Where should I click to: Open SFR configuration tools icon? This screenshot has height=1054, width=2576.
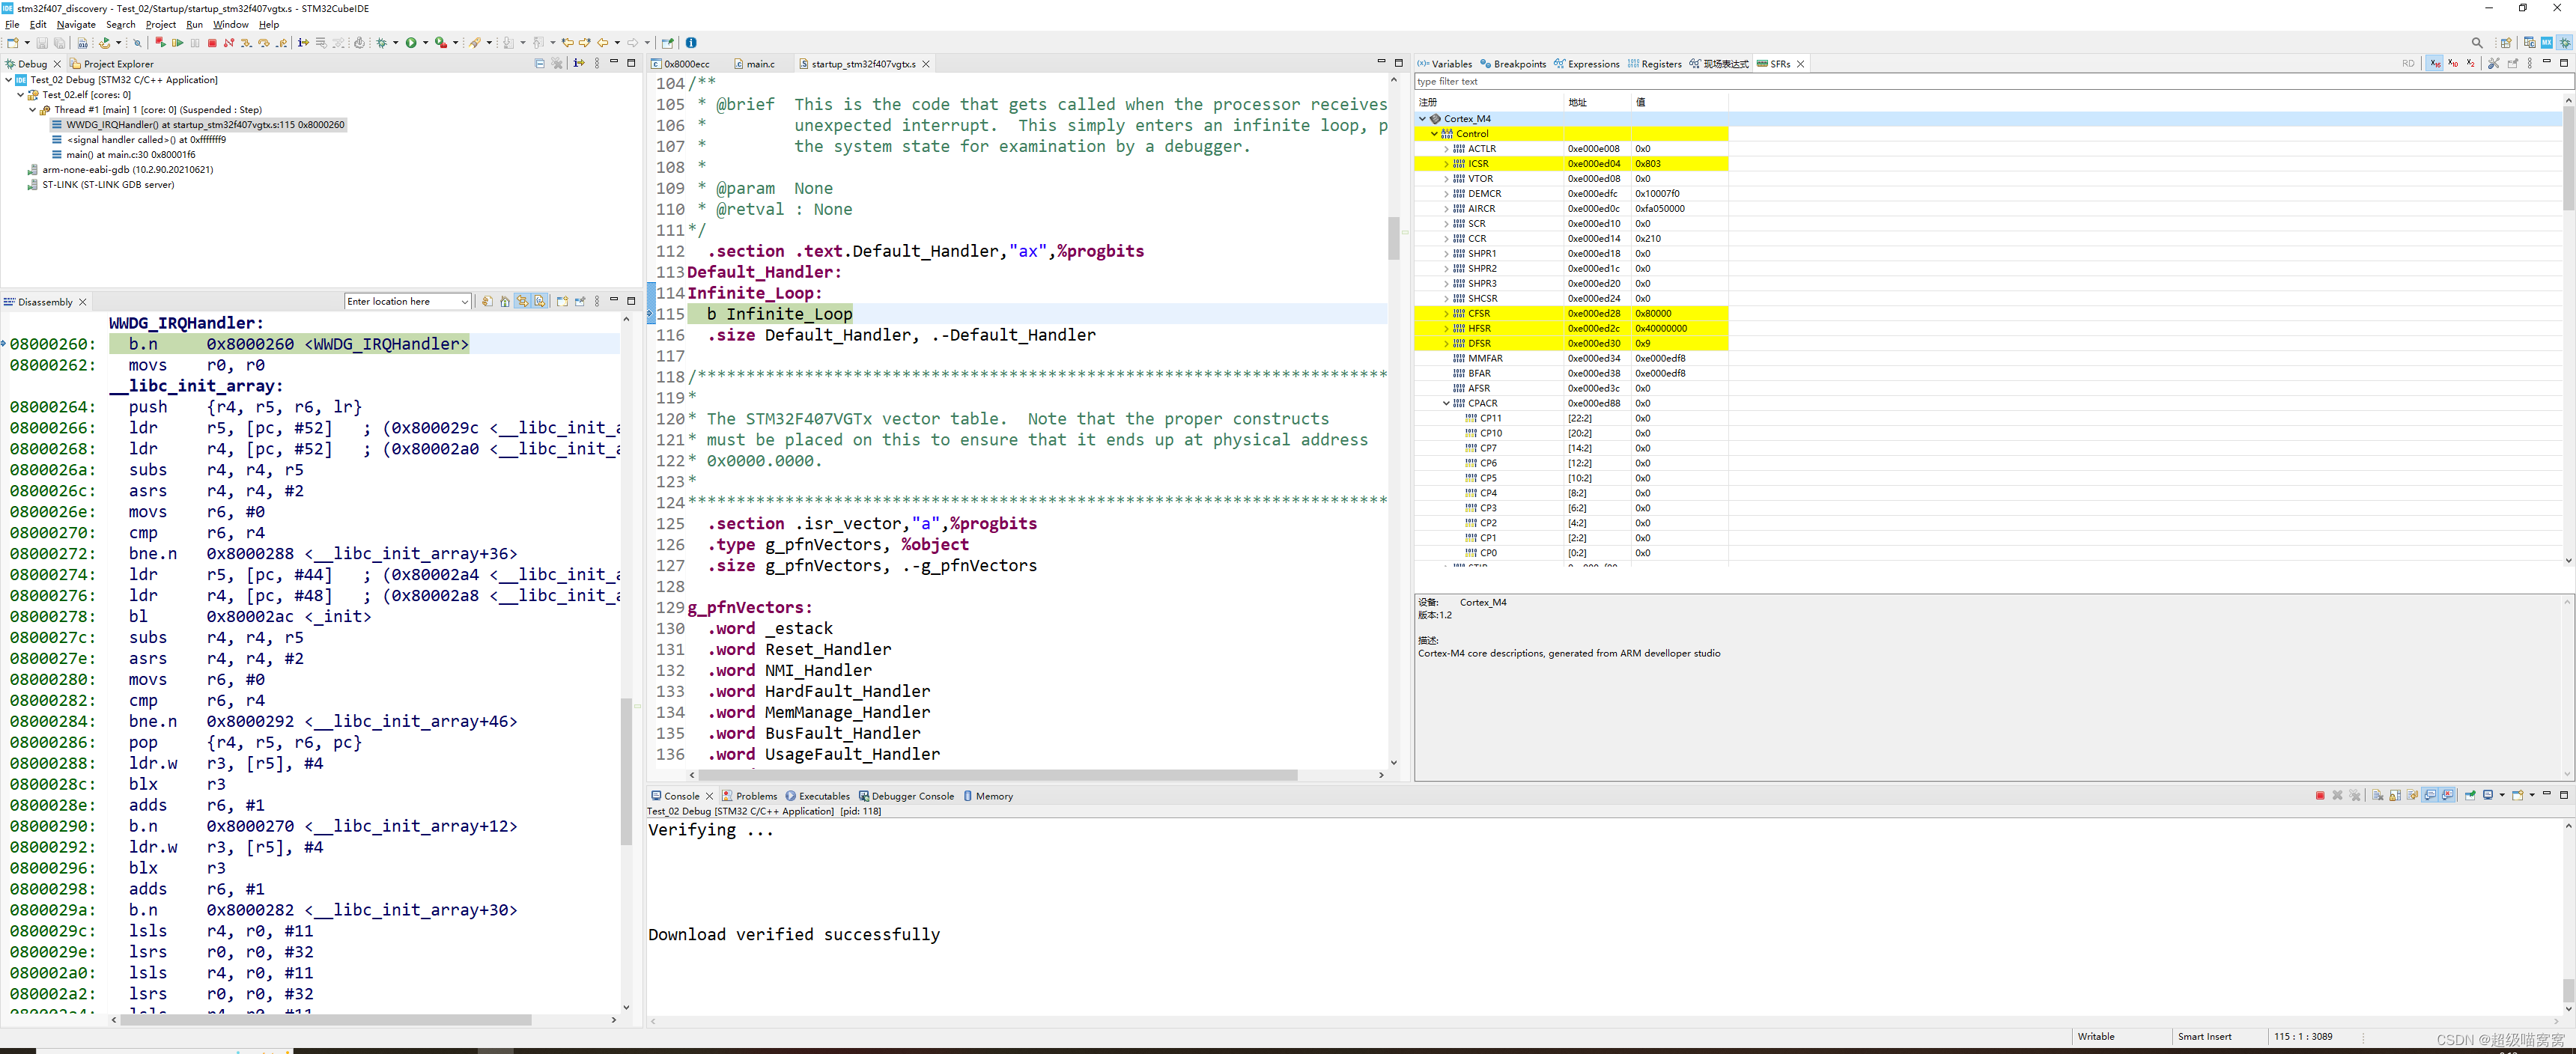(x=2494, y=63)
